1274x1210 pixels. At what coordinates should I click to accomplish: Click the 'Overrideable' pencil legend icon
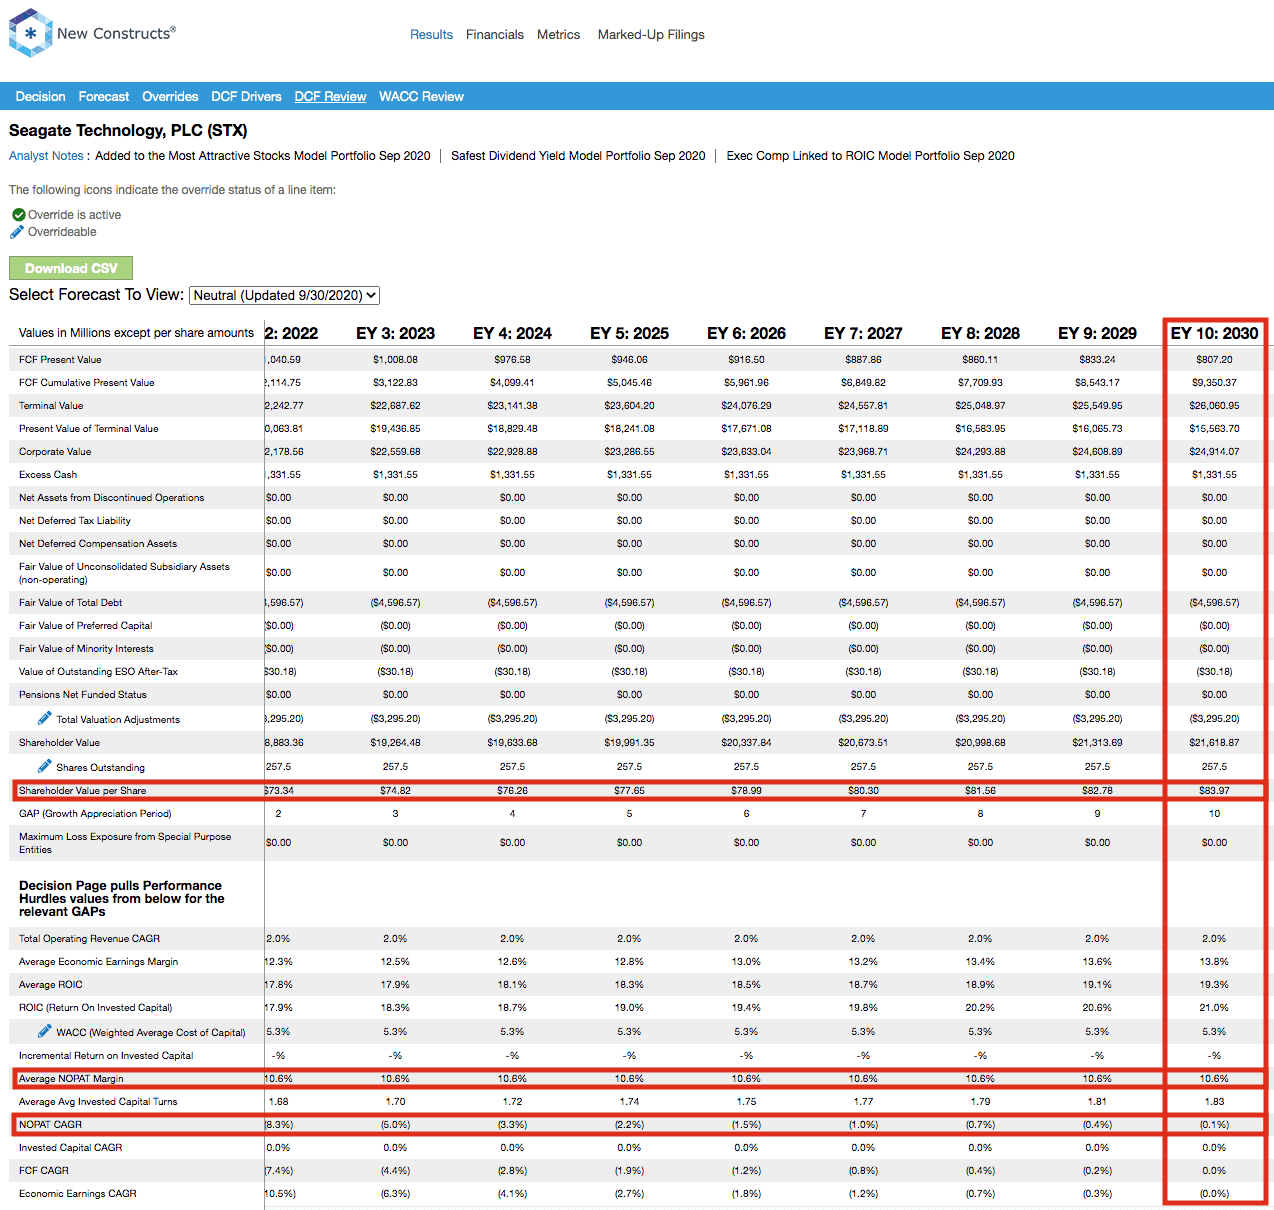click(x=17, y=232)
